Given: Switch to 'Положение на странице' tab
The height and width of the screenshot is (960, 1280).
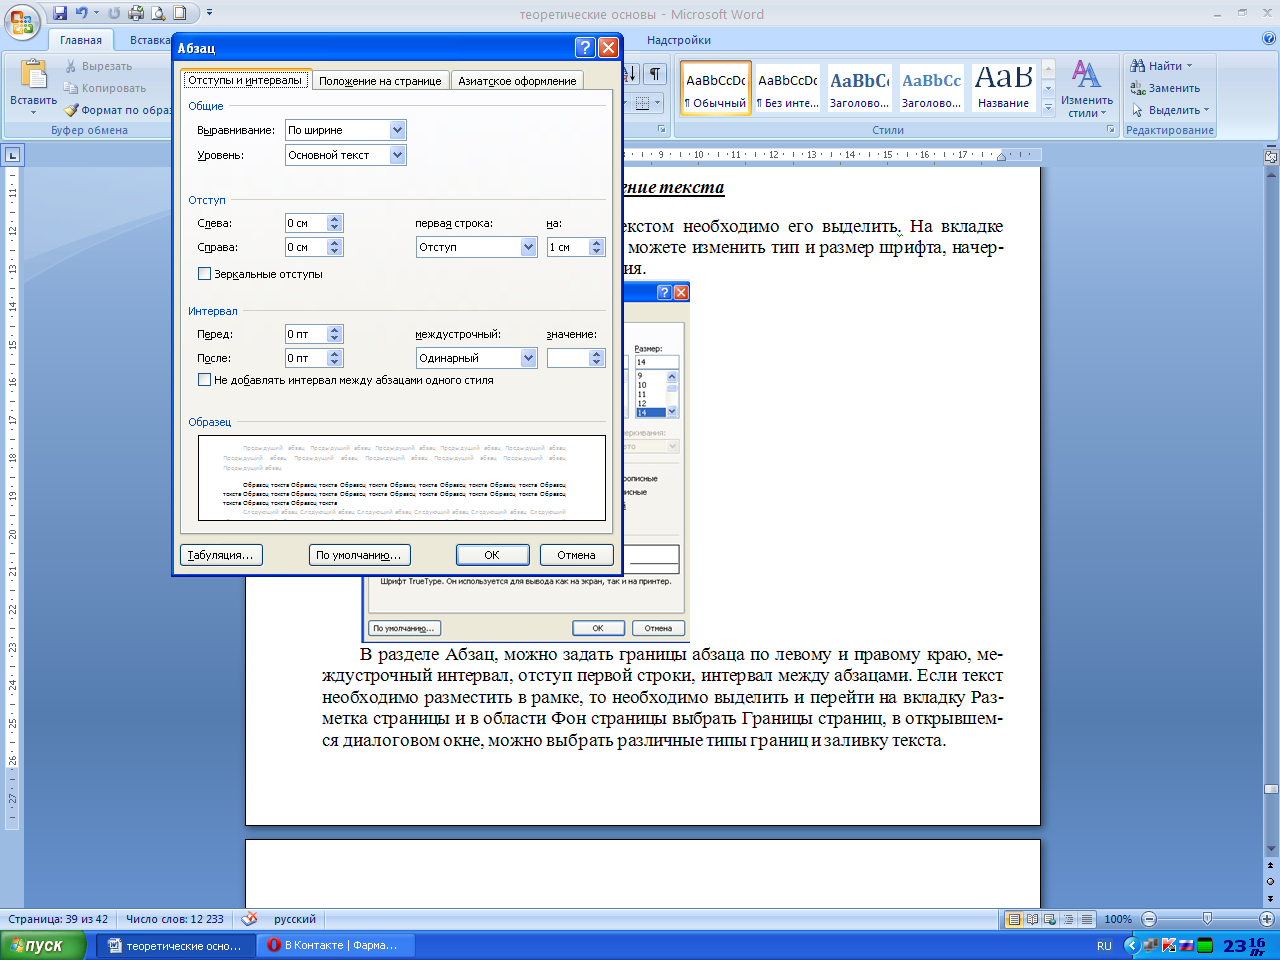Looking at the screenshot, I should point(380,81).
